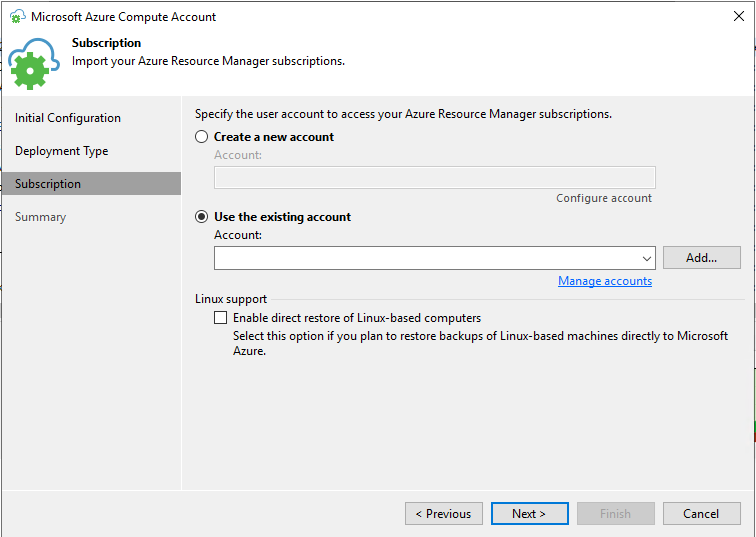Click the Azure cloud icon in title bar
The image size is (756, 537).
(17, 17)
